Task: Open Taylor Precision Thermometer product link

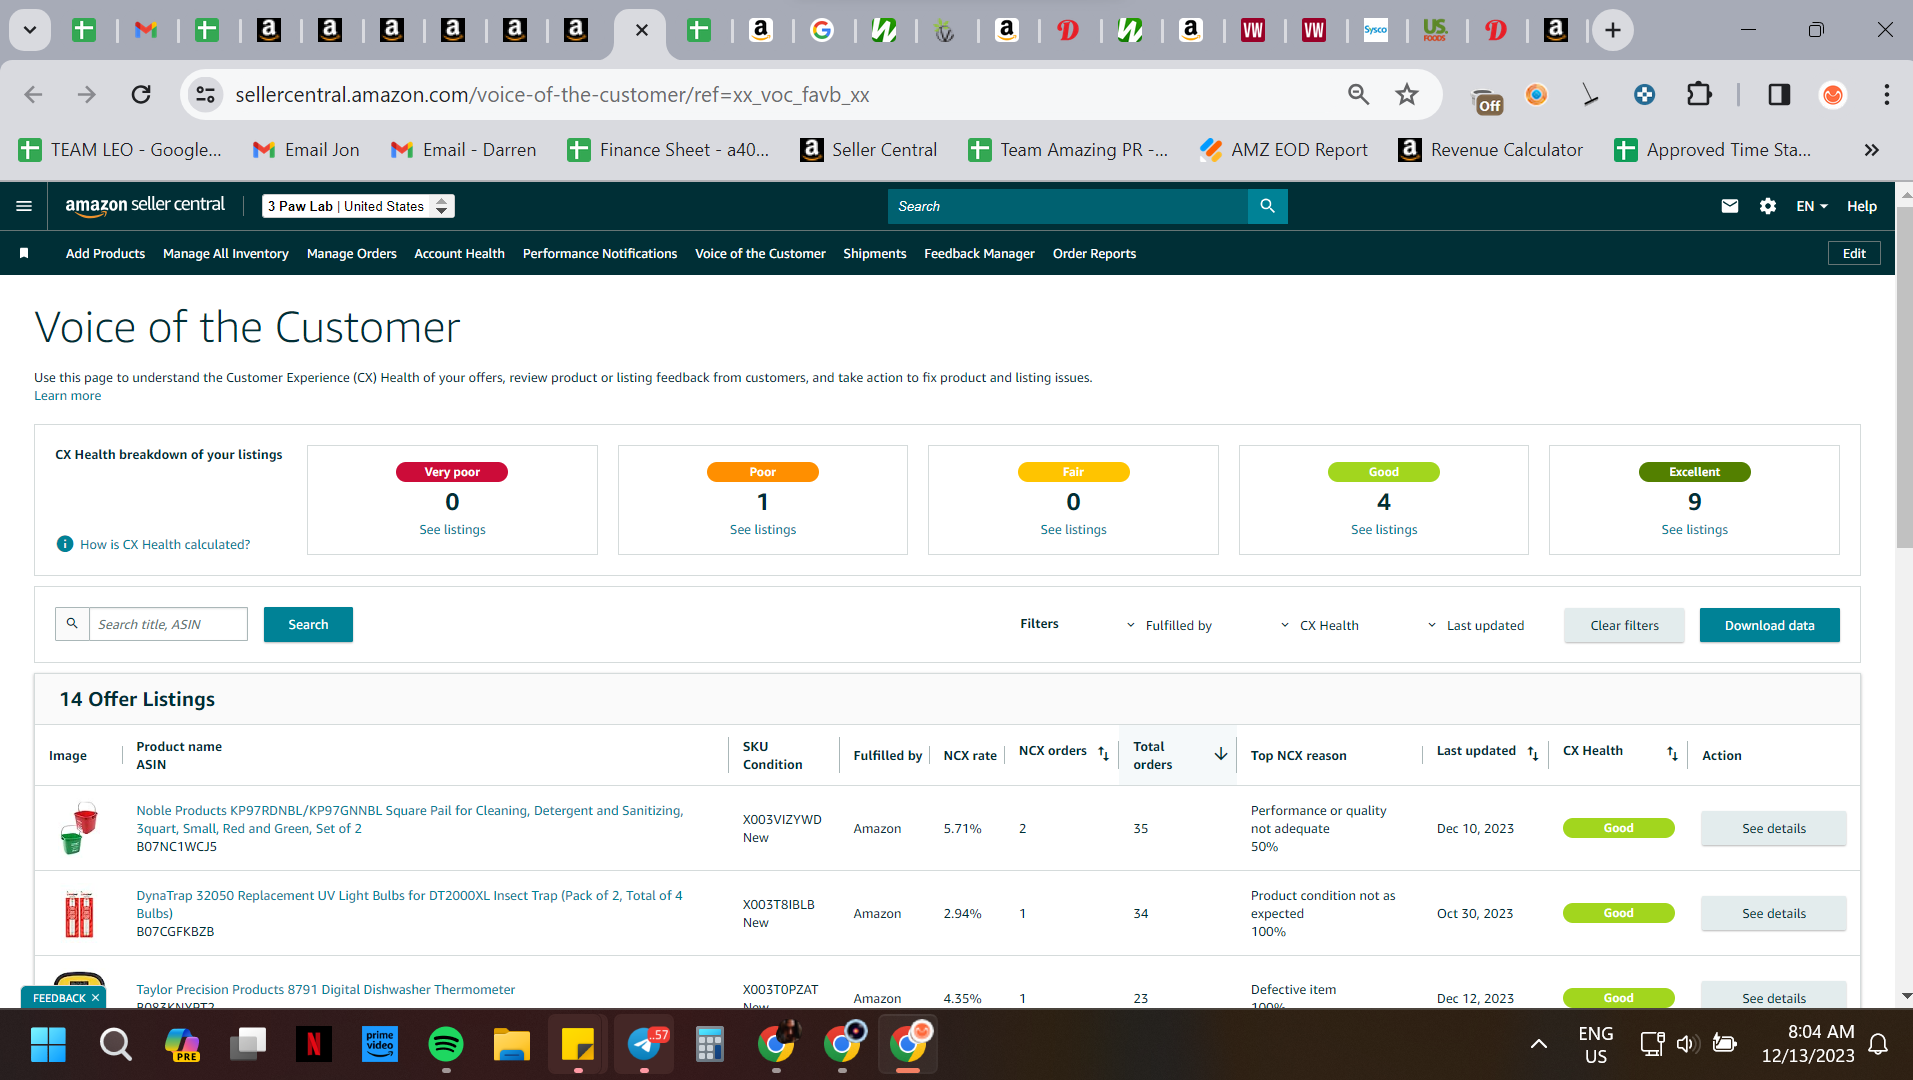Action: tap(325, 989)
